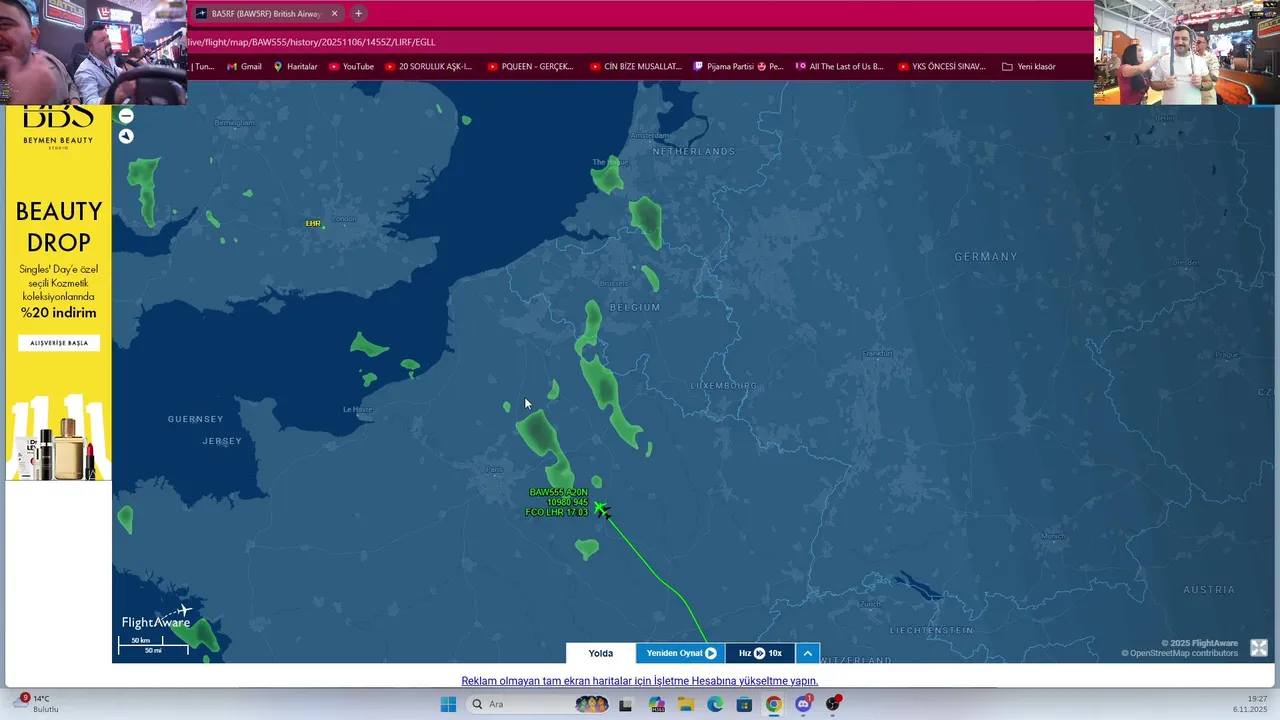Select the Yolda status tab
This screenshot has height=720, width=1280.
[x=601, y=653]
